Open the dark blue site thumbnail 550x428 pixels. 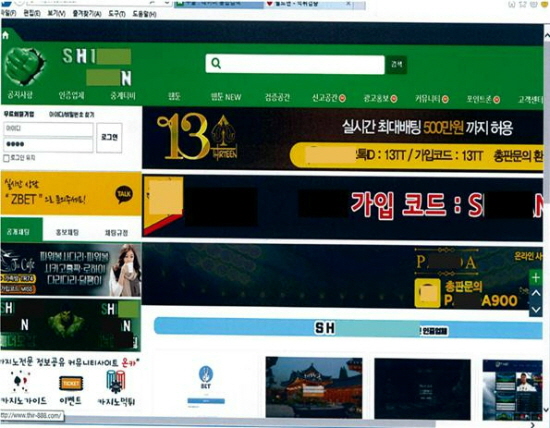[x=422, y=389]
